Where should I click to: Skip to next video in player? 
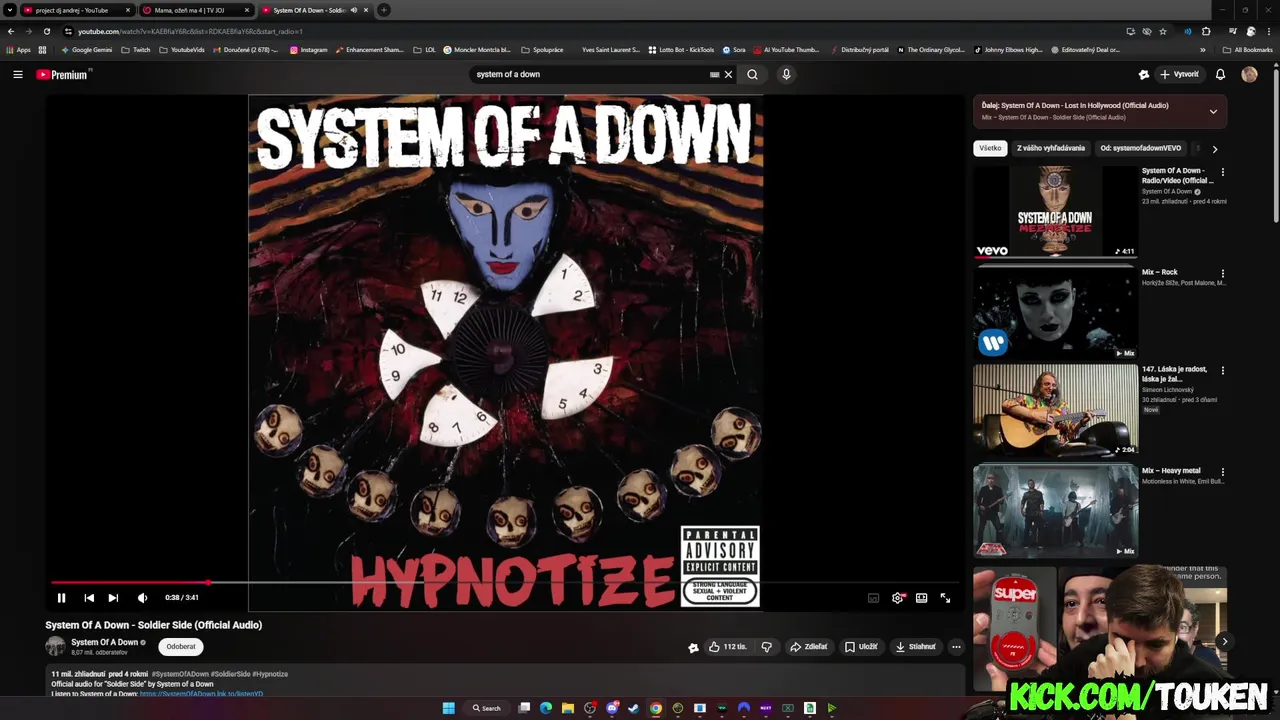coord(113,598)
